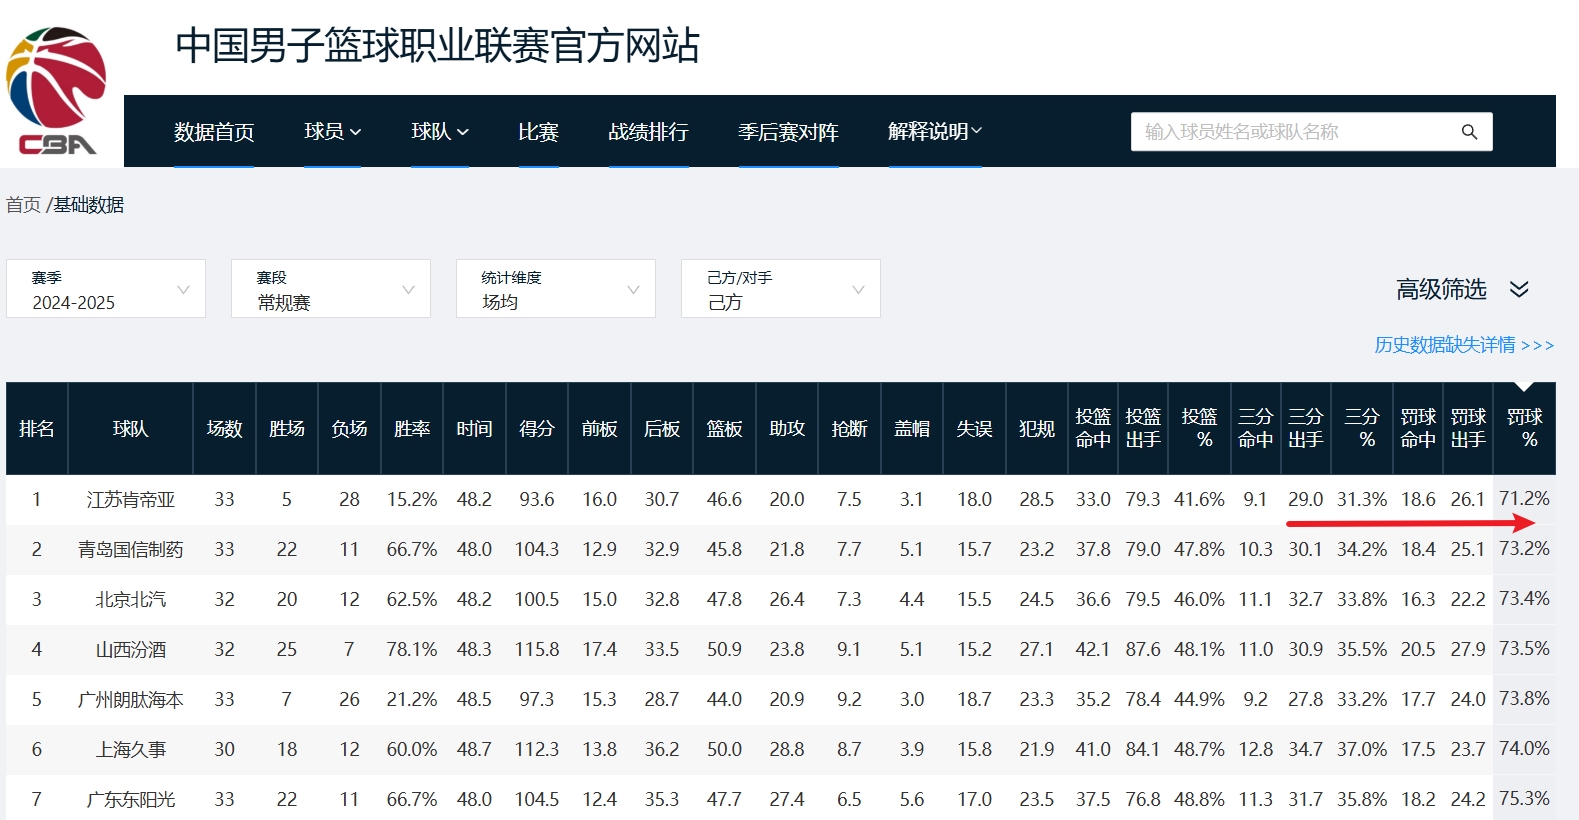Open 江苏肯帝亚 team link
The width and height of the screenshot is (1579, 820).
(x=130, y=499)
